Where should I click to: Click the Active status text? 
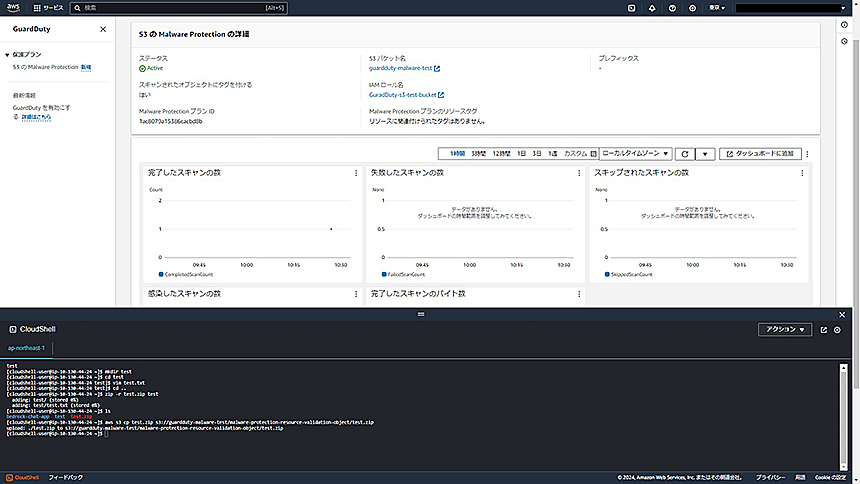[x=155, y=68]
